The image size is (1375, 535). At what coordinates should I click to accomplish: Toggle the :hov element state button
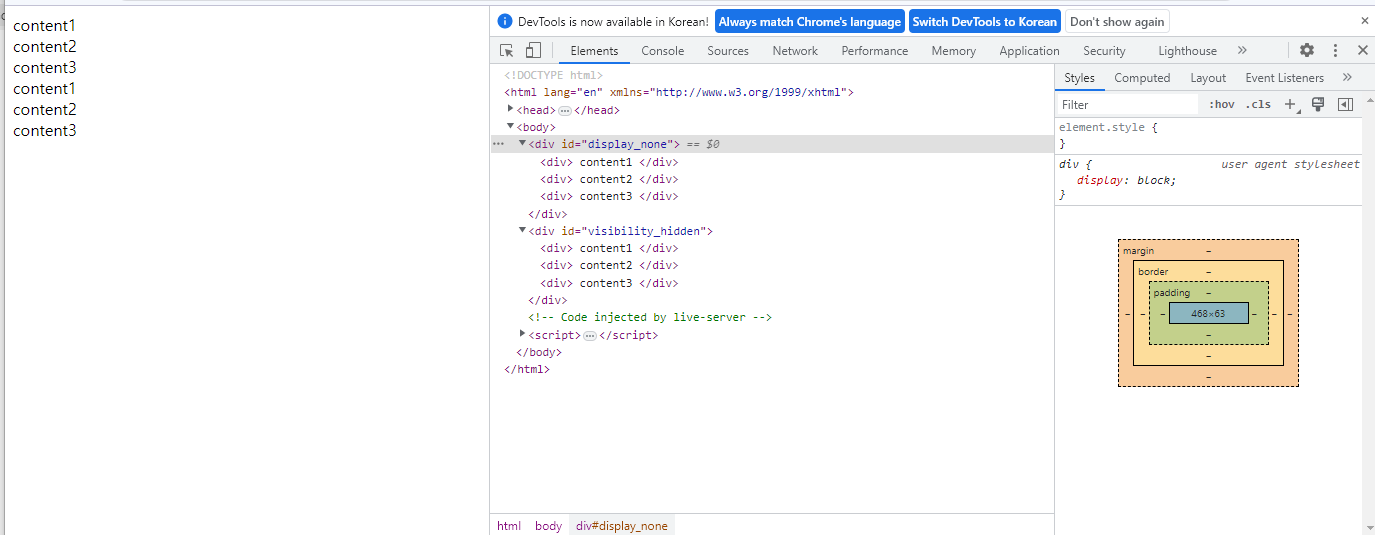point(1222,104)
